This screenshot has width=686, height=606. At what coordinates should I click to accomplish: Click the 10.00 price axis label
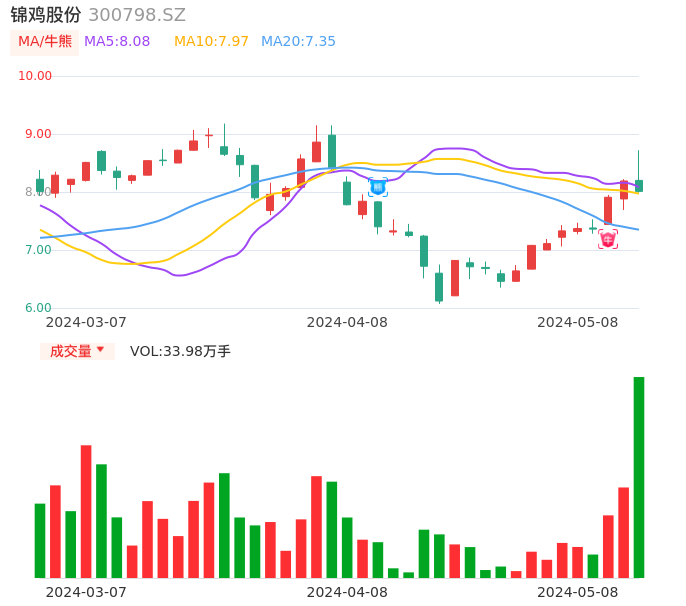pos(35,76)
